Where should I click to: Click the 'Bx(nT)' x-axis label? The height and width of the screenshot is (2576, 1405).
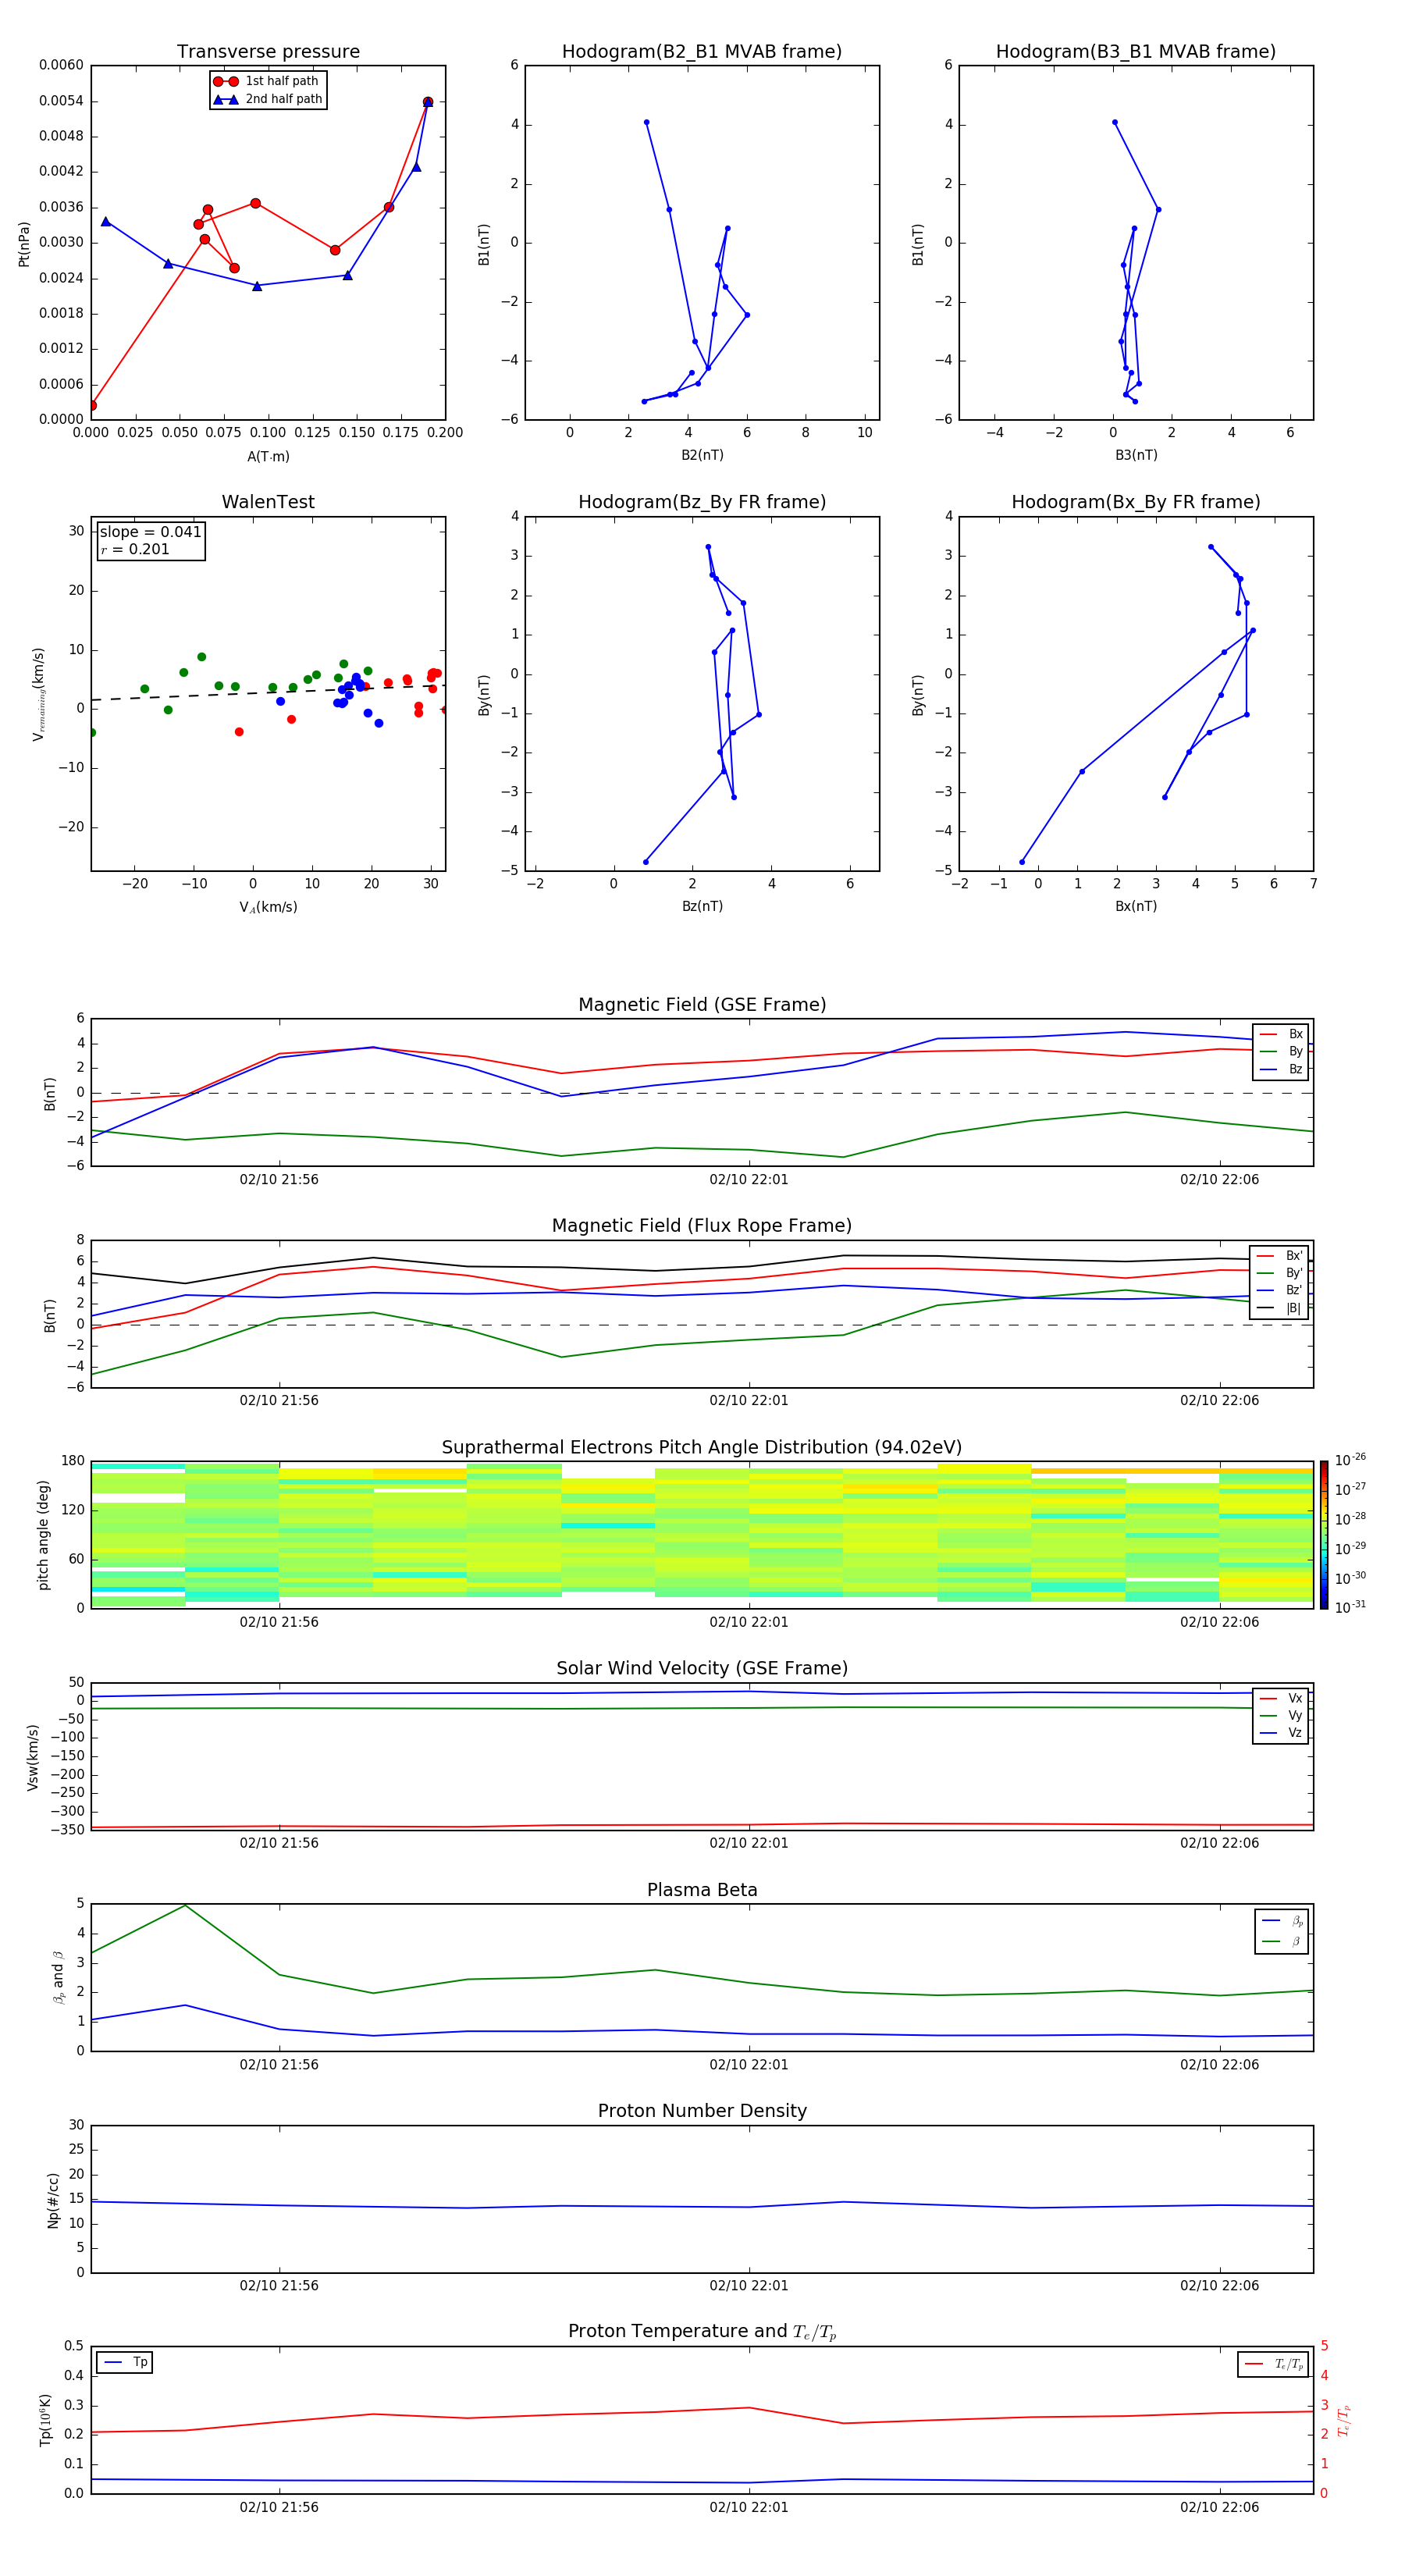pos(1136,906)
